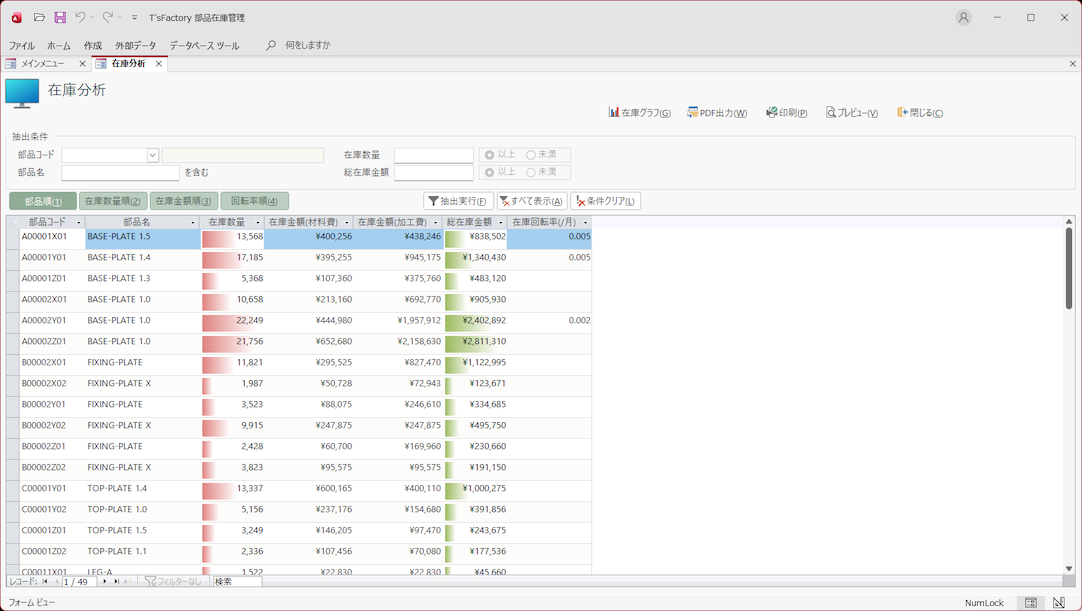The image size is (1082, 611).
Task: Switch to the form view icon in the status bar
Action: point(1030,603)
